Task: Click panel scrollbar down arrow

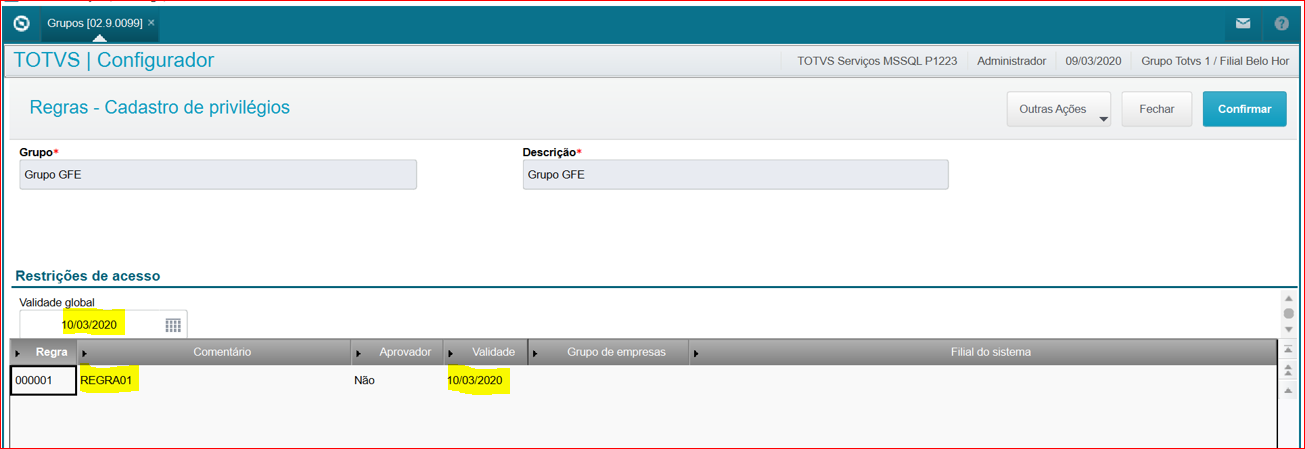Action: (1288, 329)
